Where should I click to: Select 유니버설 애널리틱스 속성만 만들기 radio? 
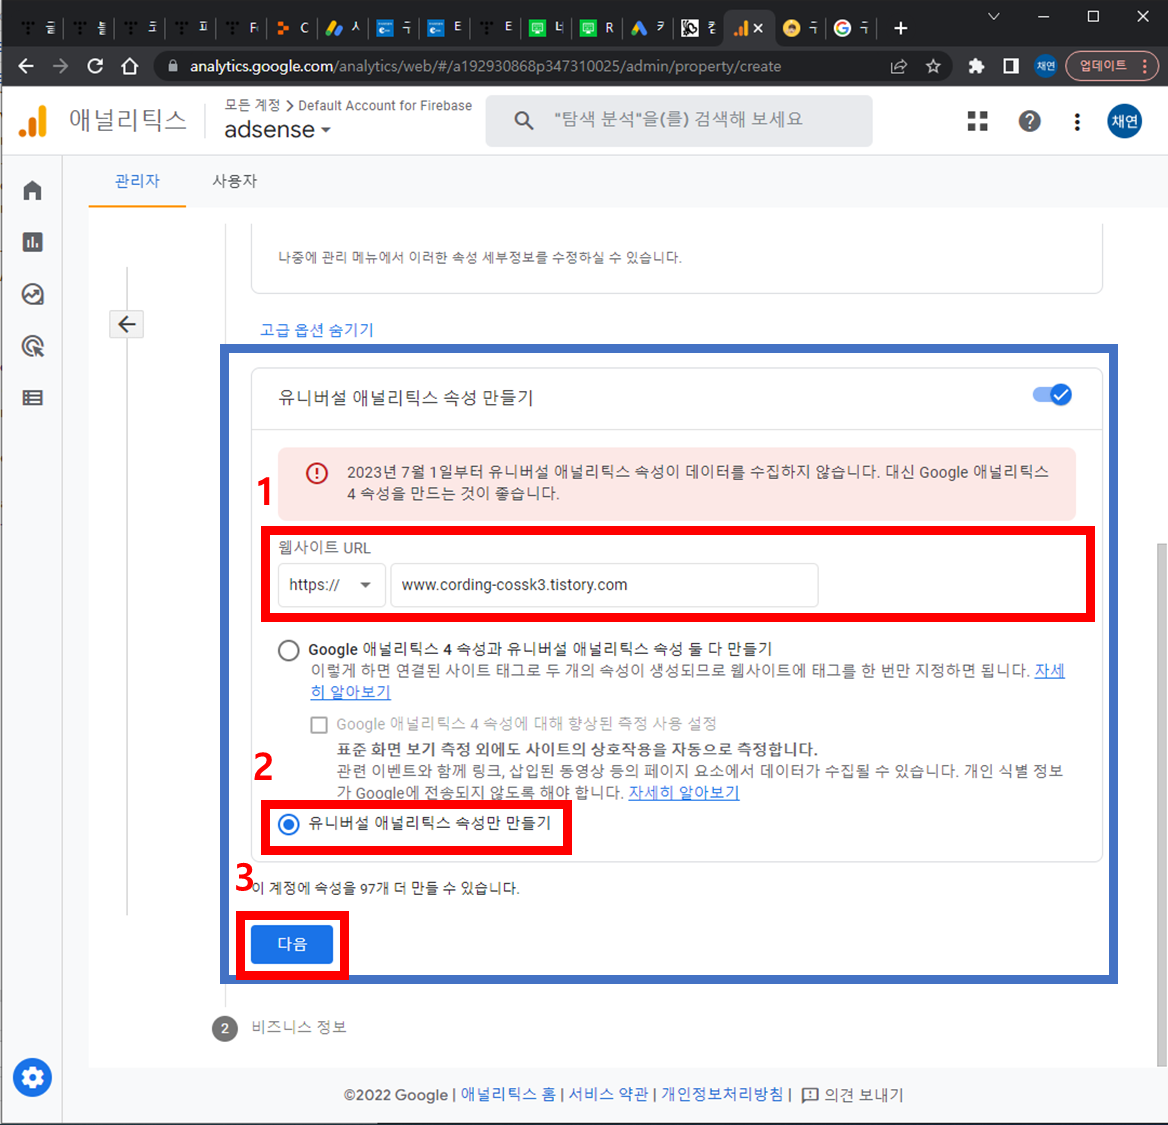(288, 824)
